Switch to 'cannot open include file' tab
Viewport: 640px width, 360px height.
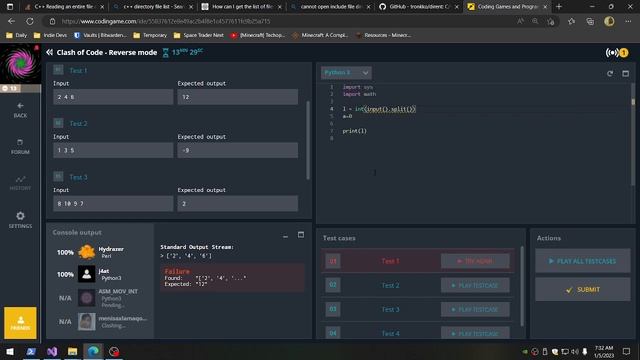[330, 7]
